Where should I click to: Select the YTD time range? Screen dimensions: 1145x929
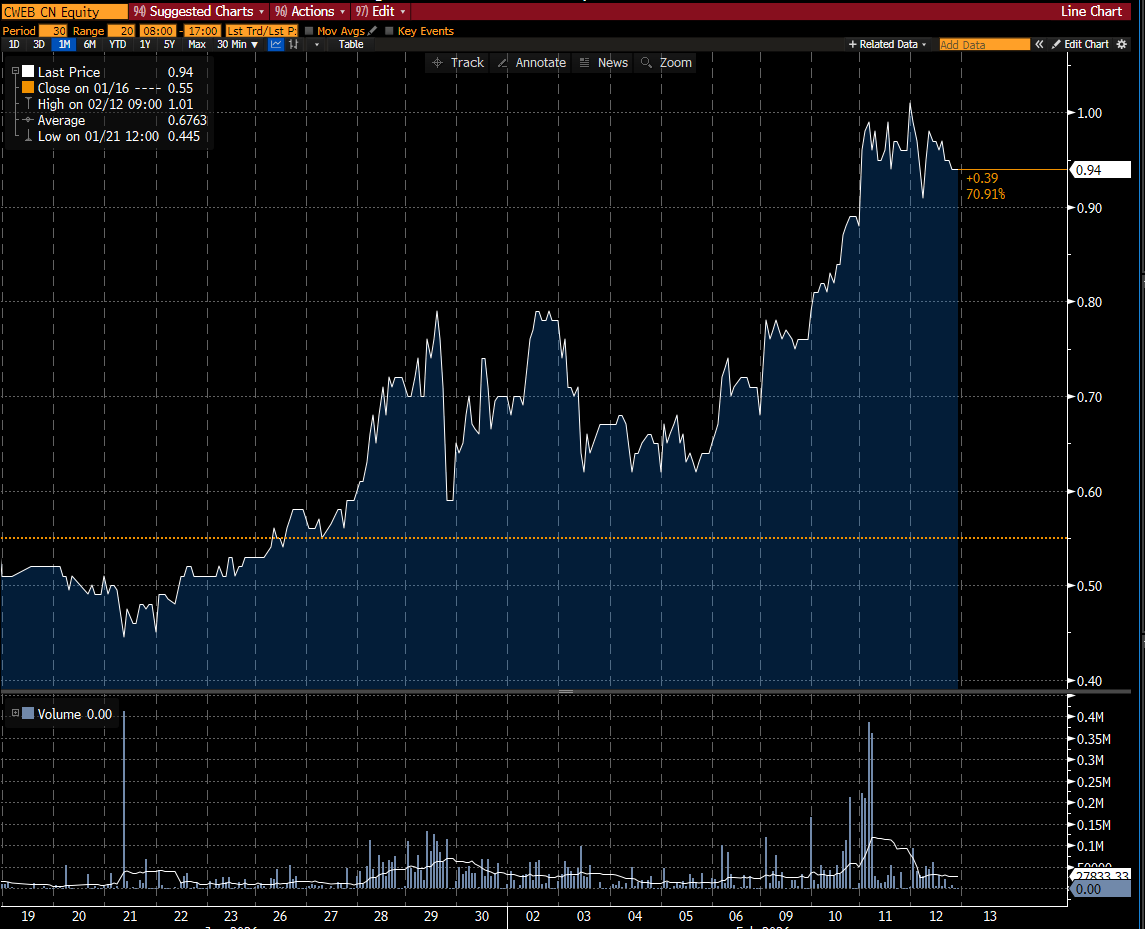(x=117, y=45)
